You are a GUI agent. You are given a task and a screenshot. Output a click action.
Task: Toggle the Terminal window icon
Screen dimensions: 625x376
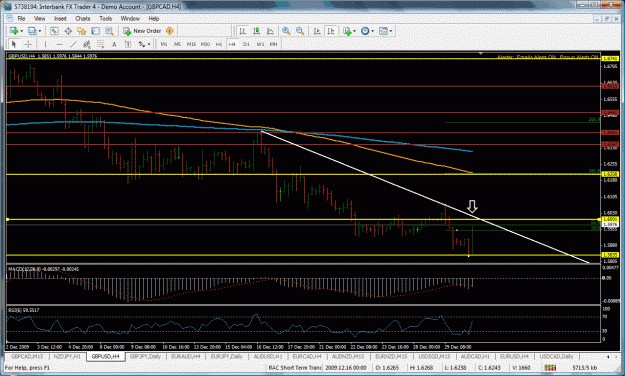coord(95,31)
